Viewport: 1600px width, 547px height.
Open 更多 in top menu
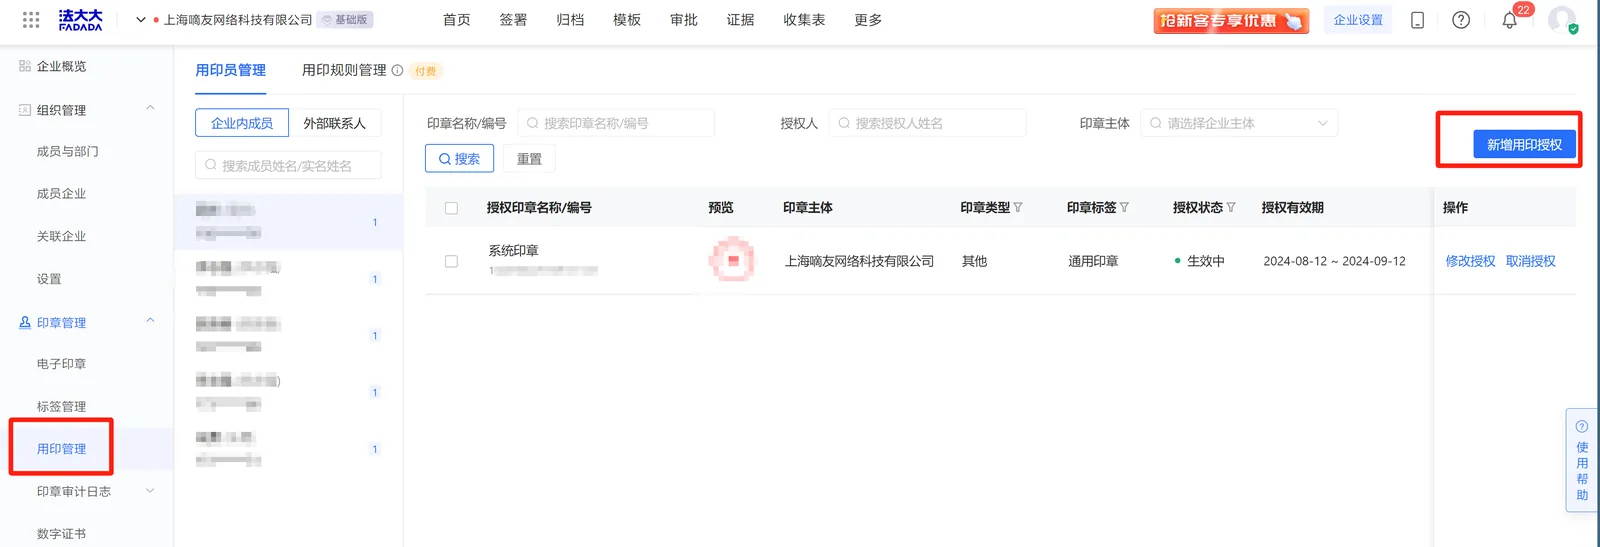[x=868, y=20]
